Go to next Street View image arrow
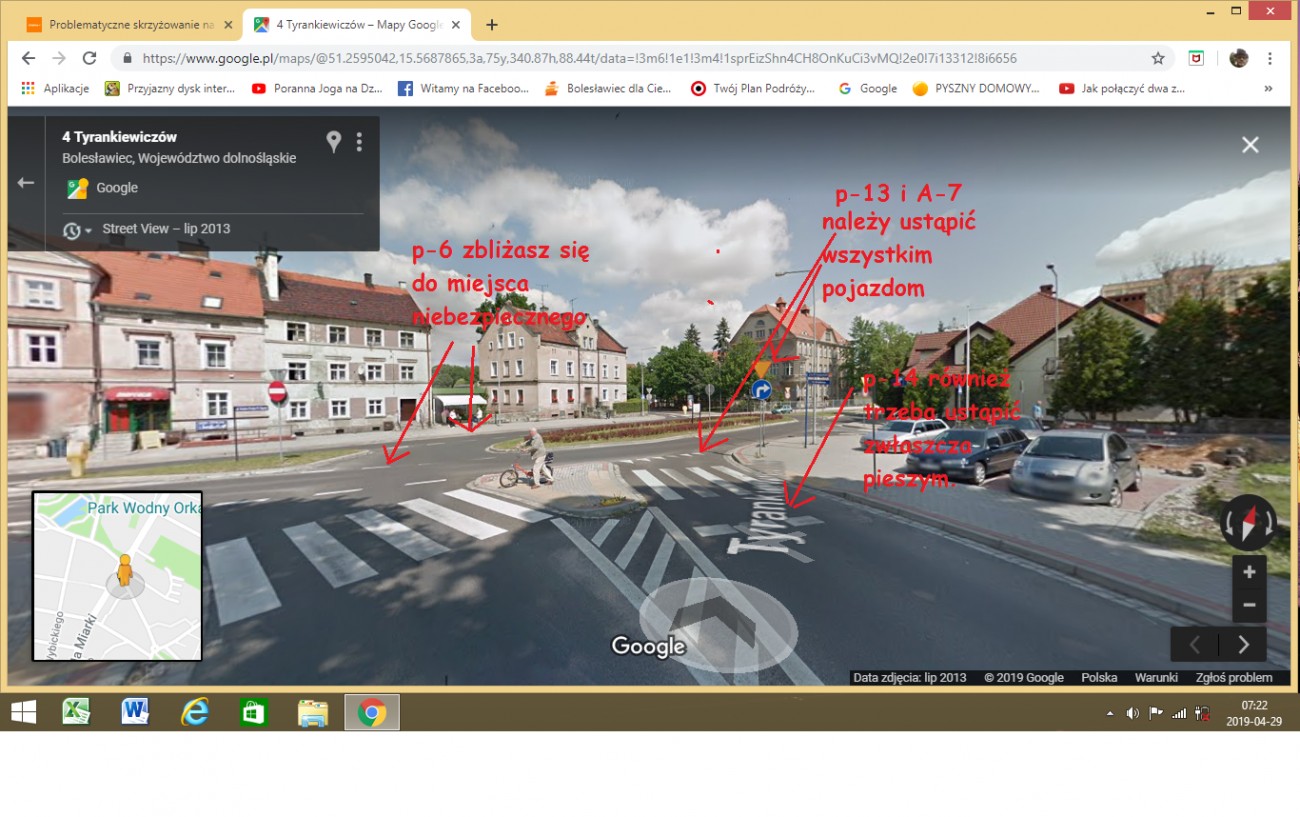 (1243, 644)
